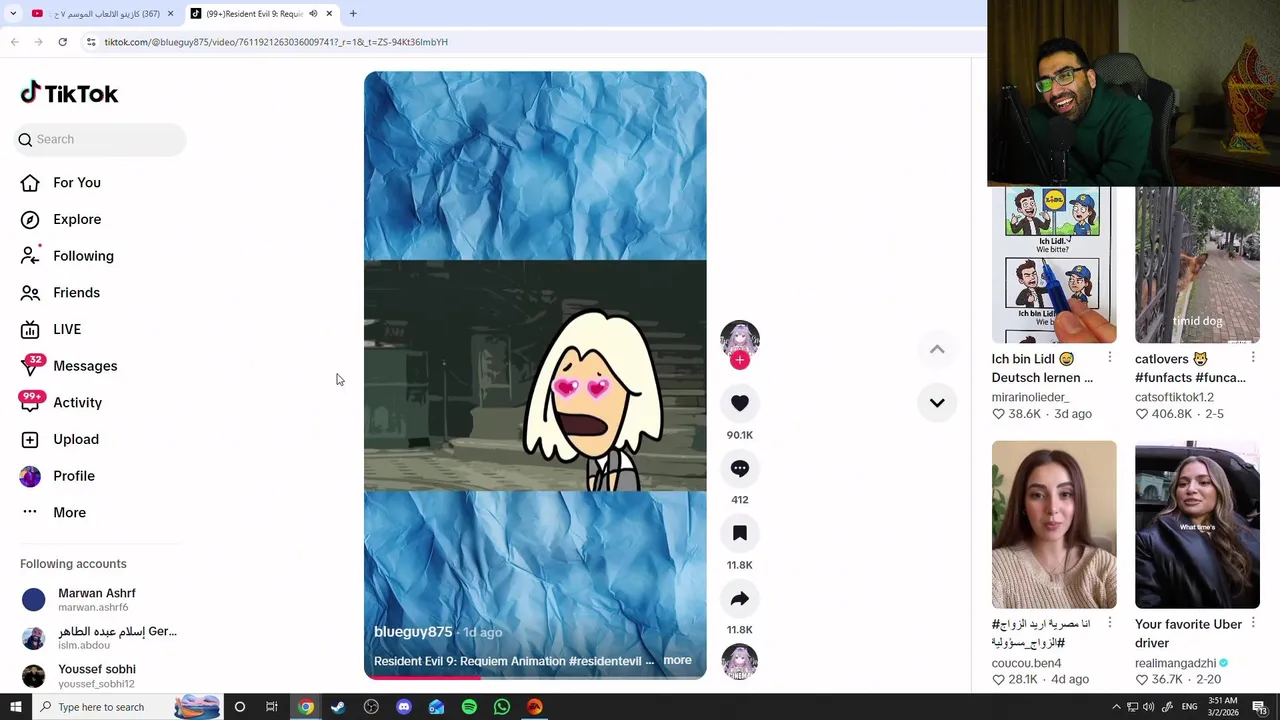This screenshot has height=720, width=1280.
Task: Open Discord from the taskbar
Action: pos(404,707)
